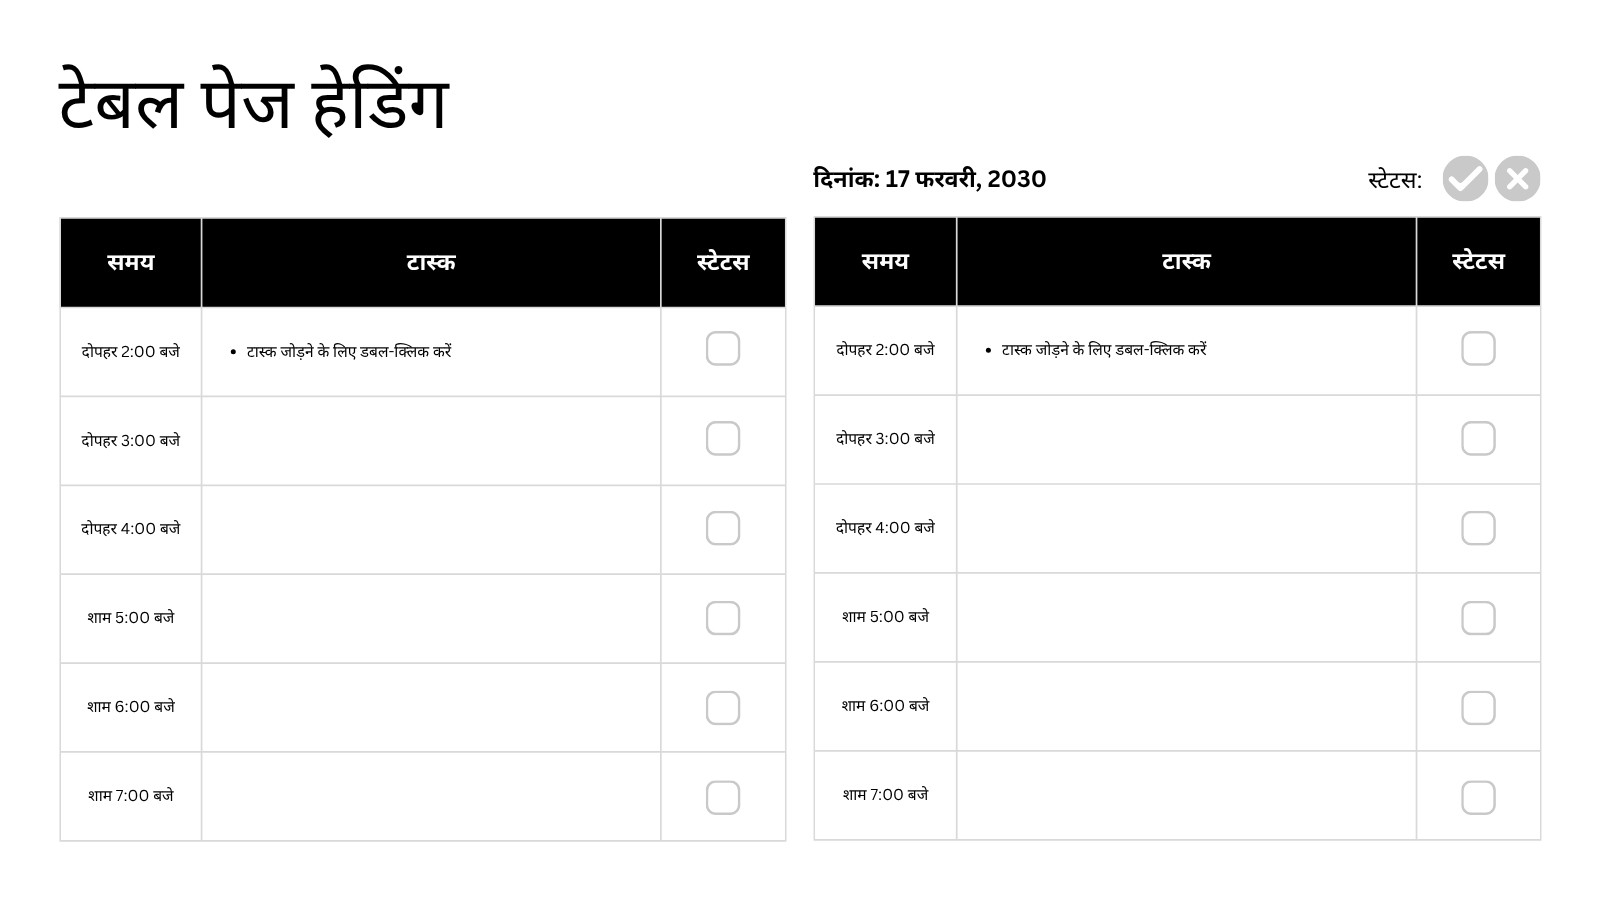This screenshot has width=1600, height=900.
Task: Tick the right table 4:00 status checkbox
Action: click(x=1478, y=528)
